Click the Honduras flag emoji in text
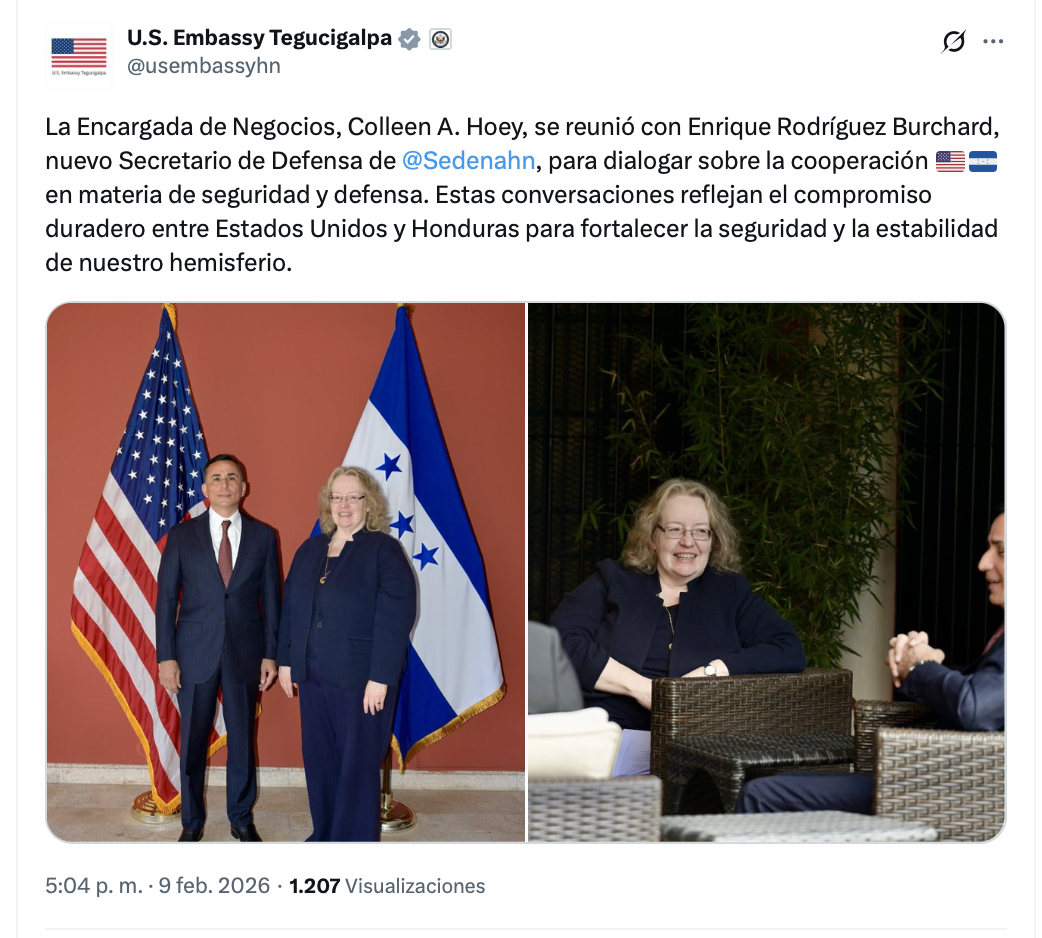 pyautogui.click(x=982, y=161)
